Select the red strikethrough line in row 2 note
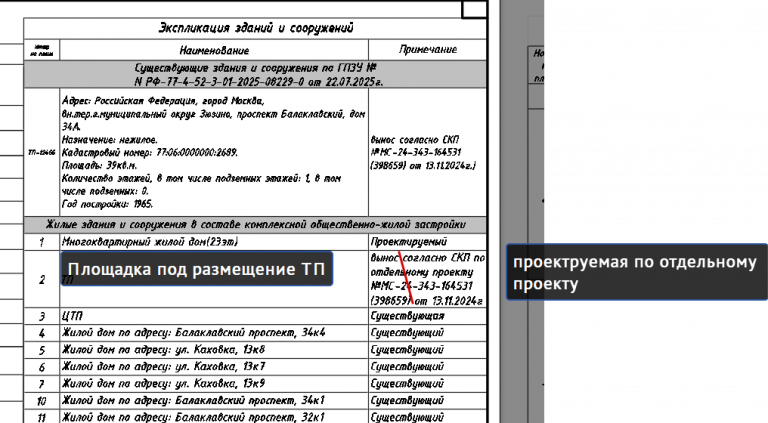This screenshot has width=768, height=423. 406,278
